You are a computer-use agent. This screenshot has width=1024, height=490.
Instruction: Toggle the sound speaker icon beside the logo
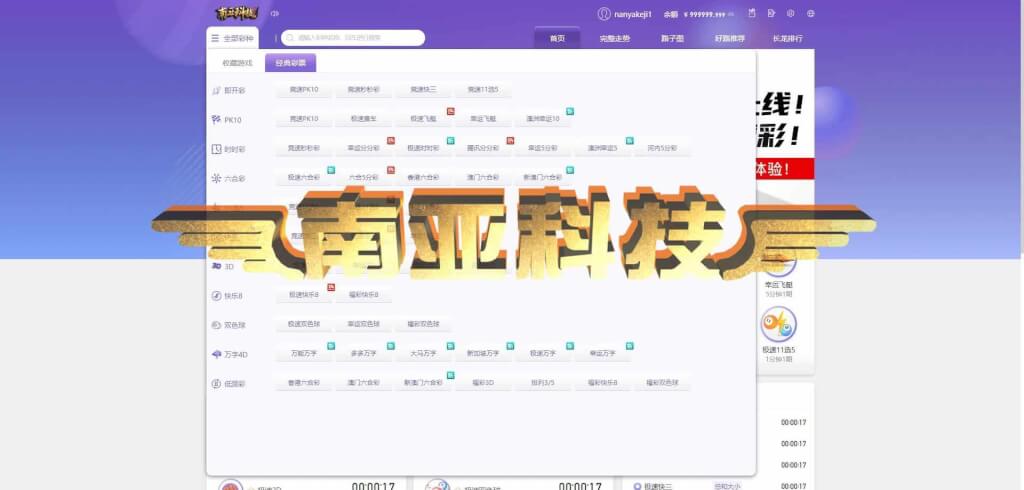275,14
